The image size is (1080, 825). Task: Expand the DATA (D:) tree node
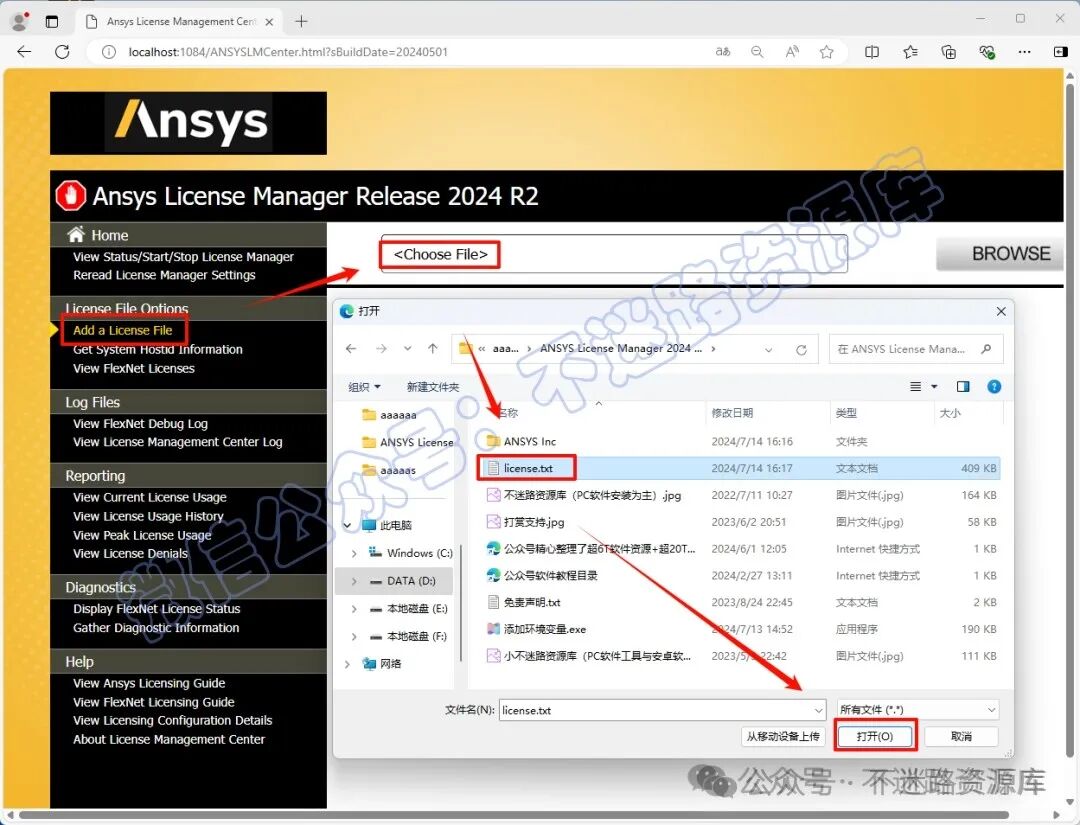(x=354, y=581)
